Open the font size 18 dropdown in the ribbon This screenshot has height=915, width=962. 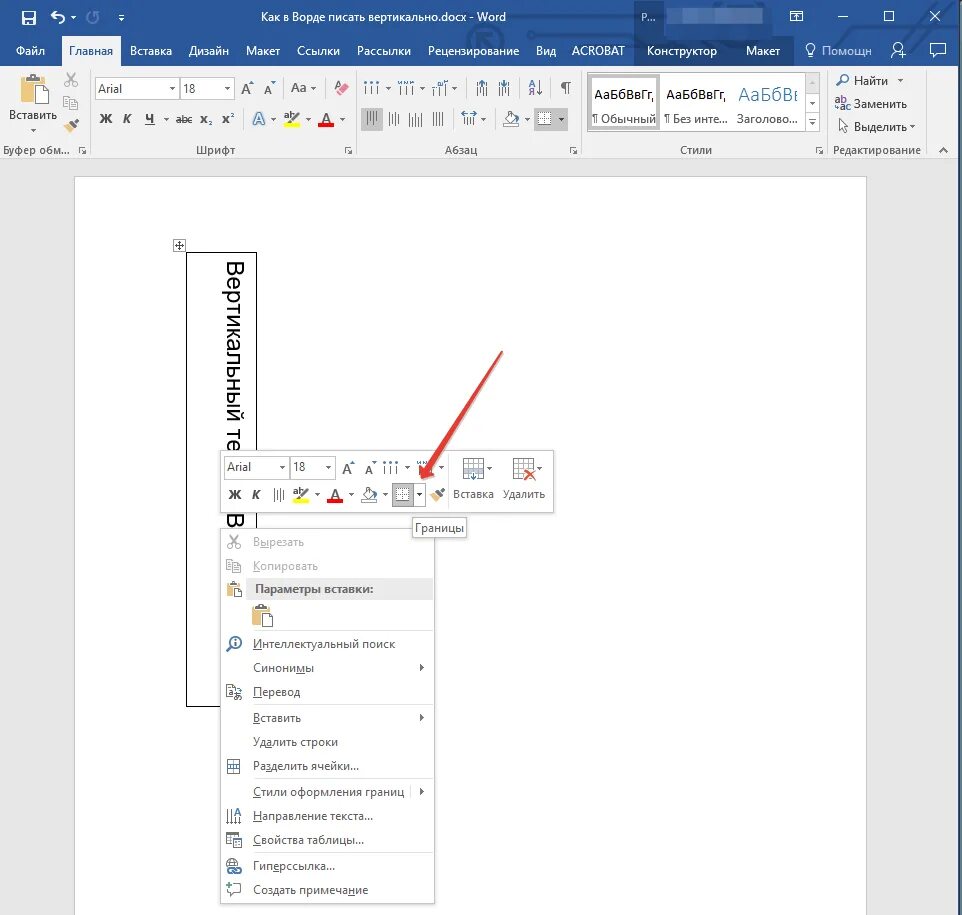pyautogui.click(x=228, y=89)
